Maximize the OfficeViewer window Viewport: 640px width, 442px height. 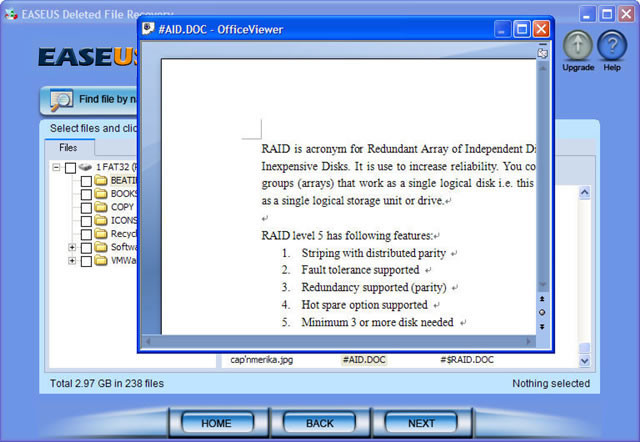(x=522, y=29)
